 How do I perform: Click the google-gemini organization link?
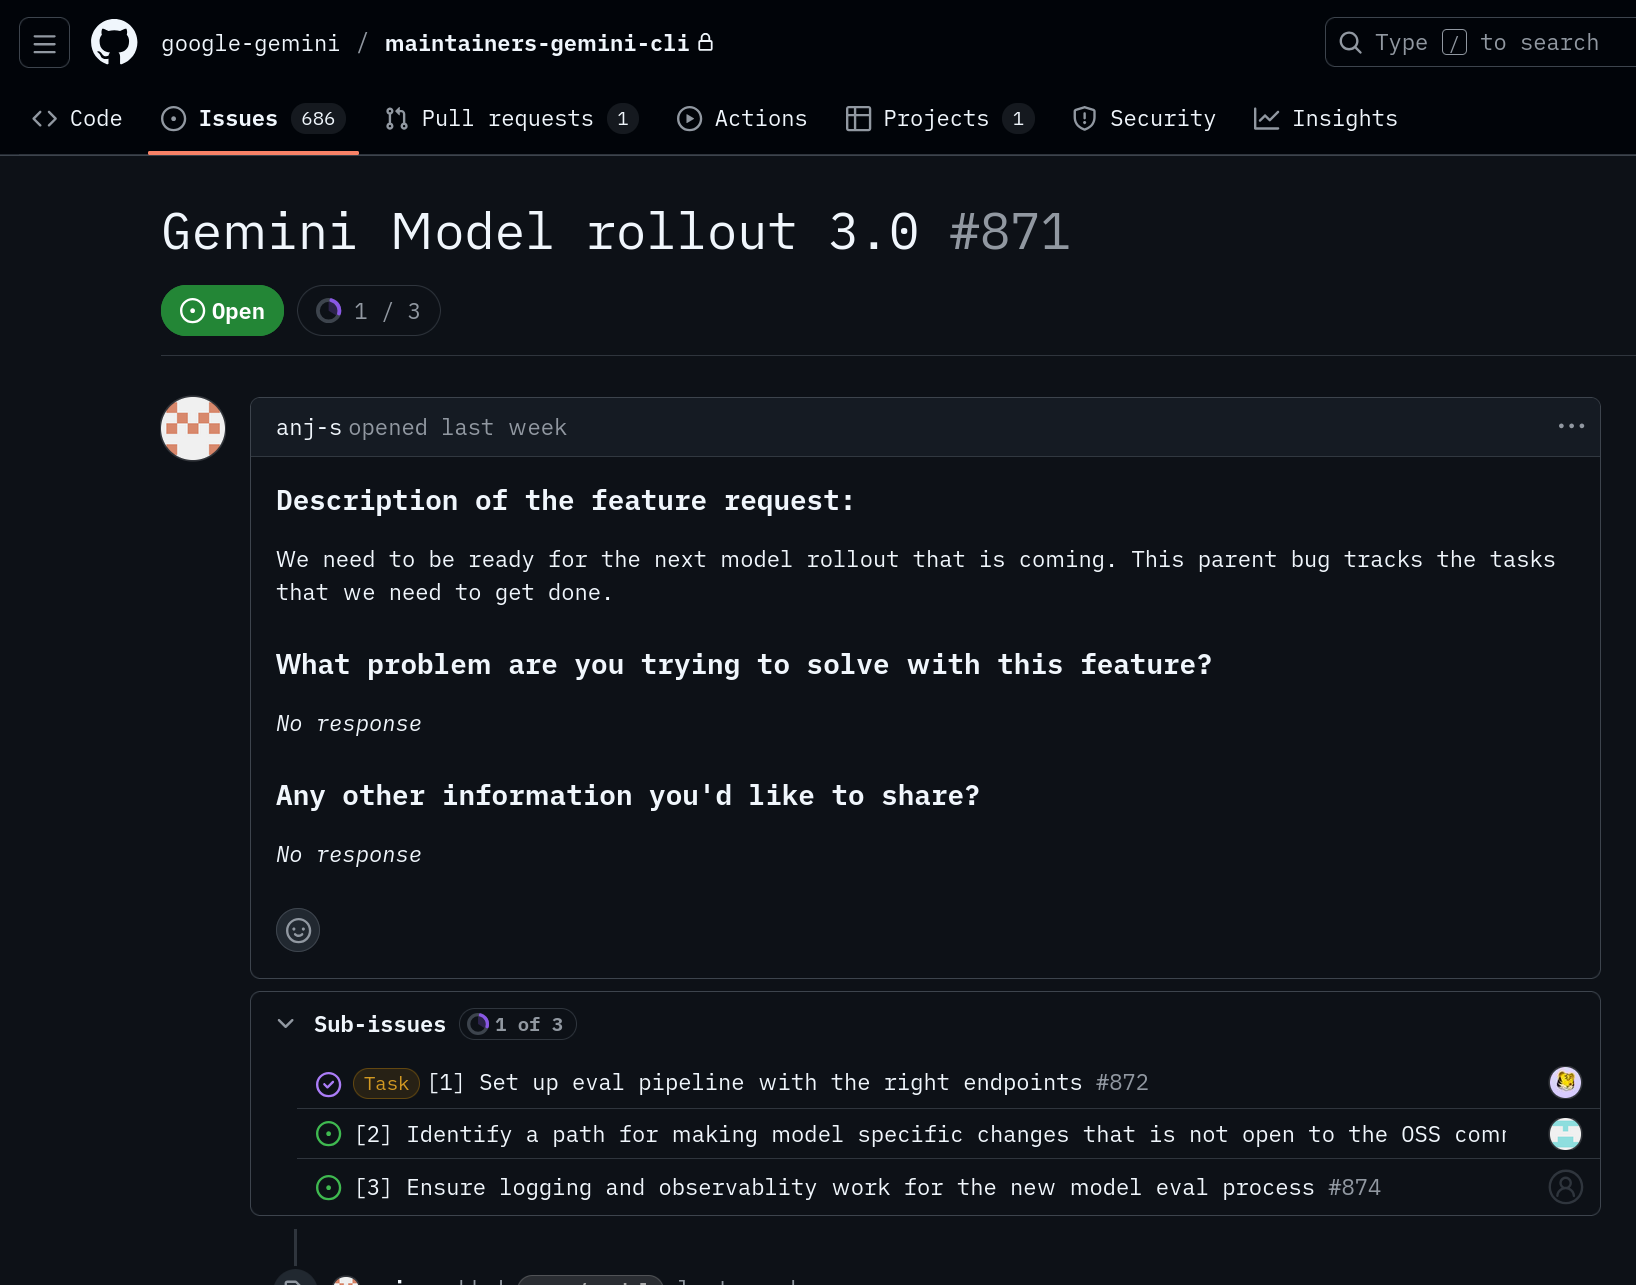[x=250, y=43]
